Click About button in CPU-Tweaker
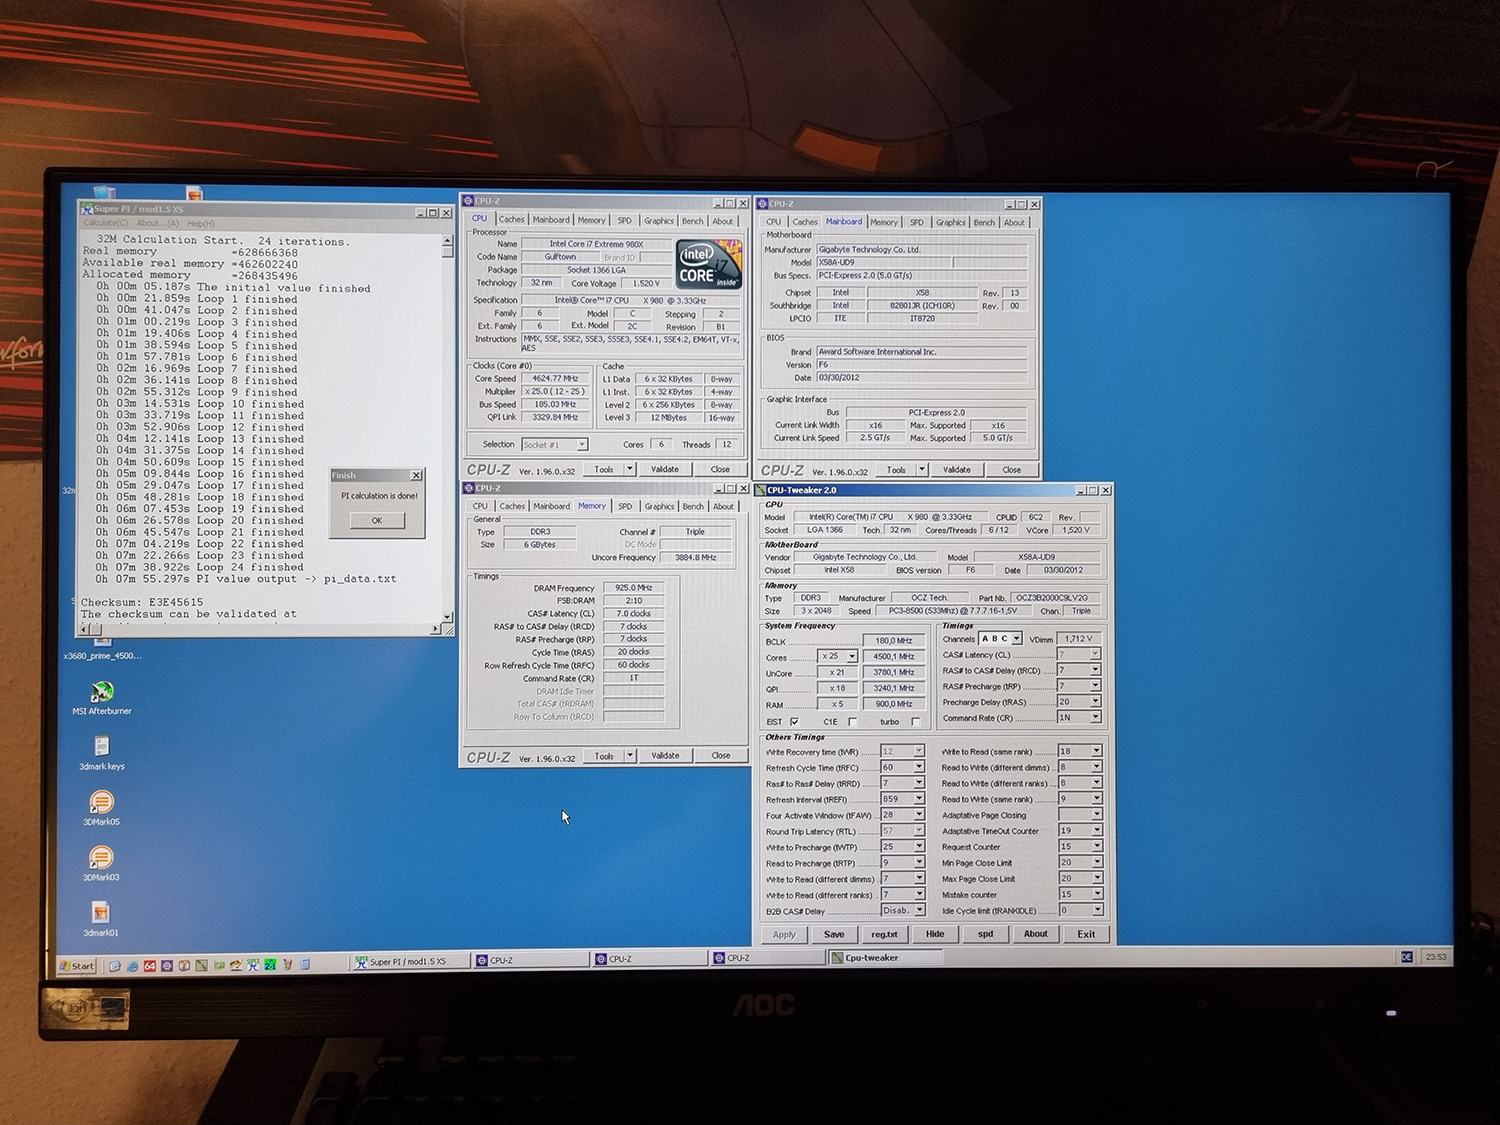1500x1125 pixels. tap(1036, 934)
